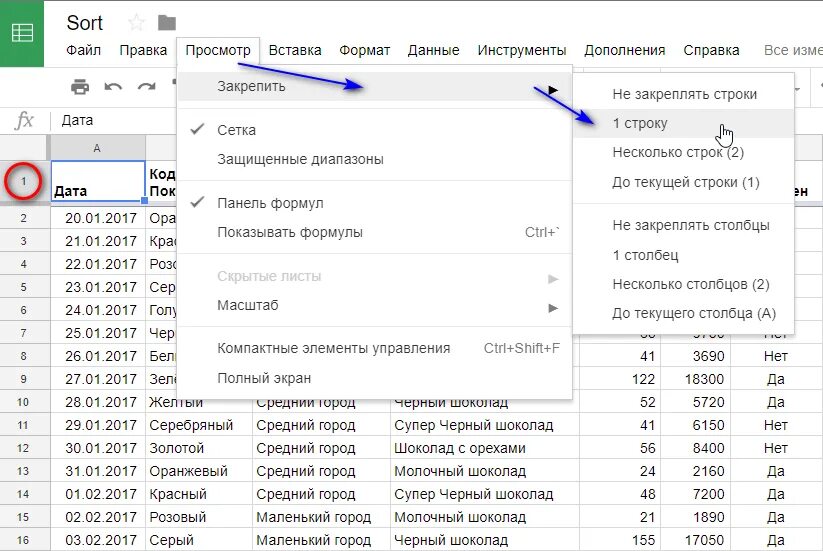The width and height of the screenshot is (823, 551).
Task: Click Маленький город cell in row 15
Action: click(x=321, y=517)
